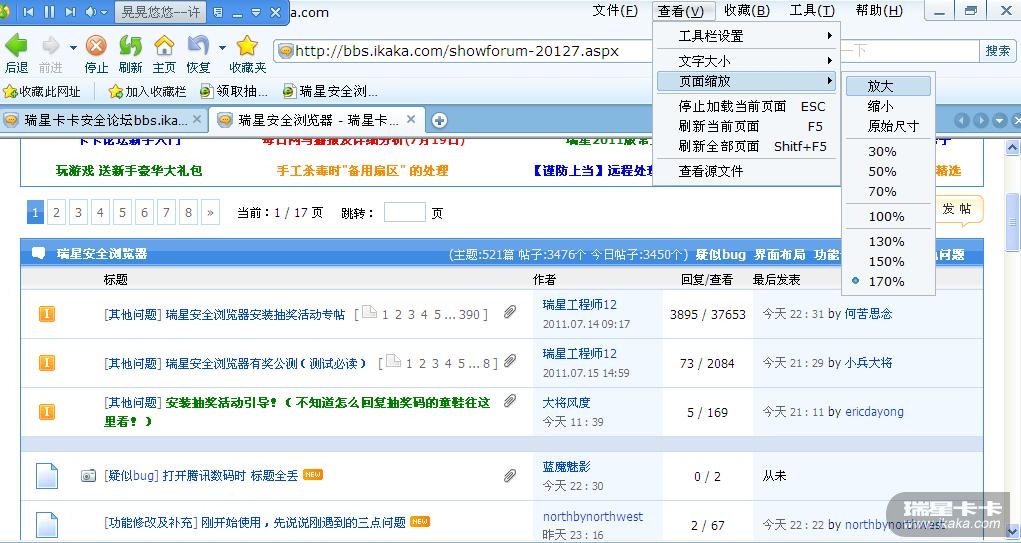1021x543 pixels.
Task: Select 100% zoom level option
Action: coord(886,217)
